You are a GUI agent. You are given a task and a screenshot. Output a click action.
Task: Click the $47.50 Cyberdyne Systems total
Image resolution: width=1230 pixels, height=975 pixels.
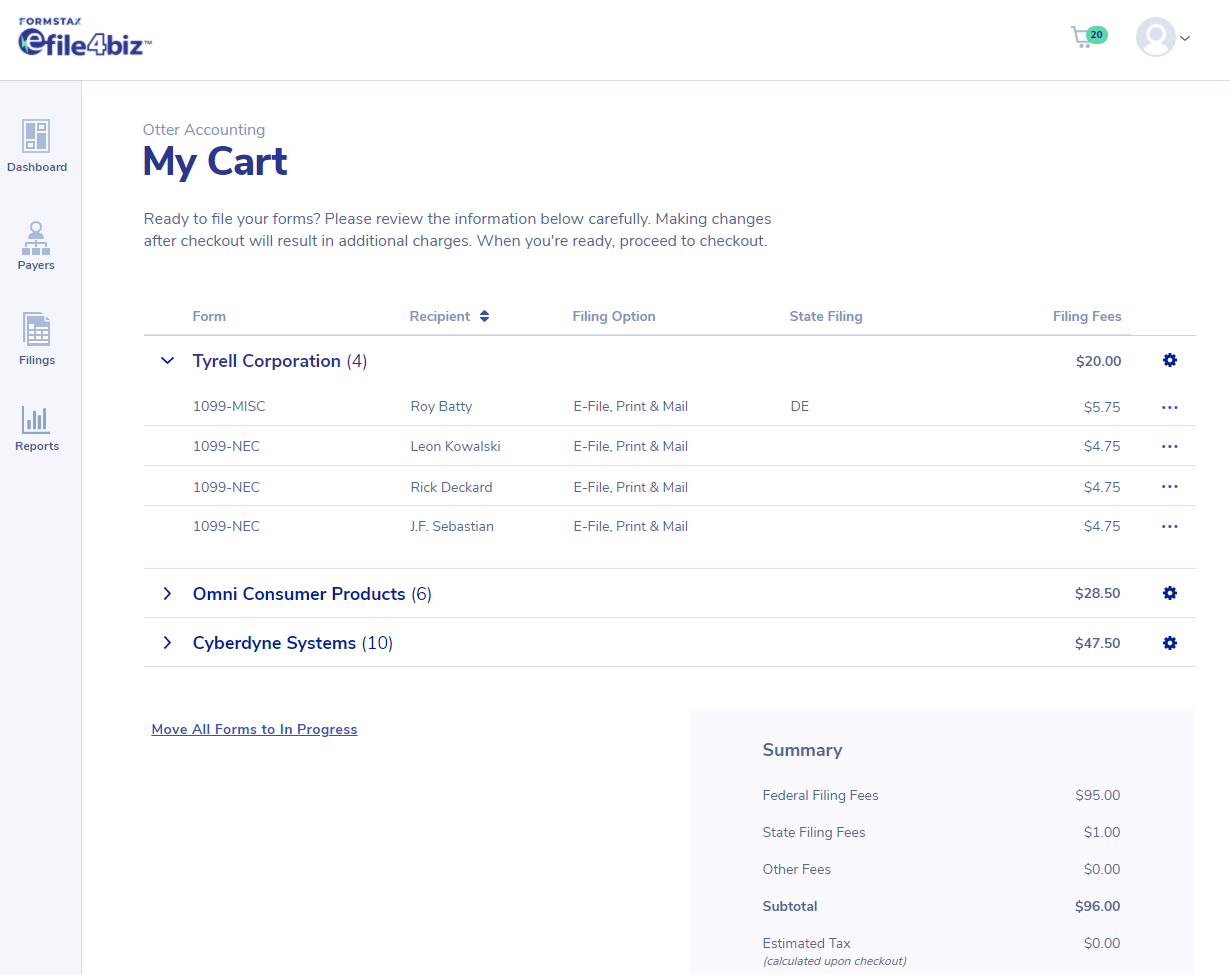click(x=1098, y=643)
